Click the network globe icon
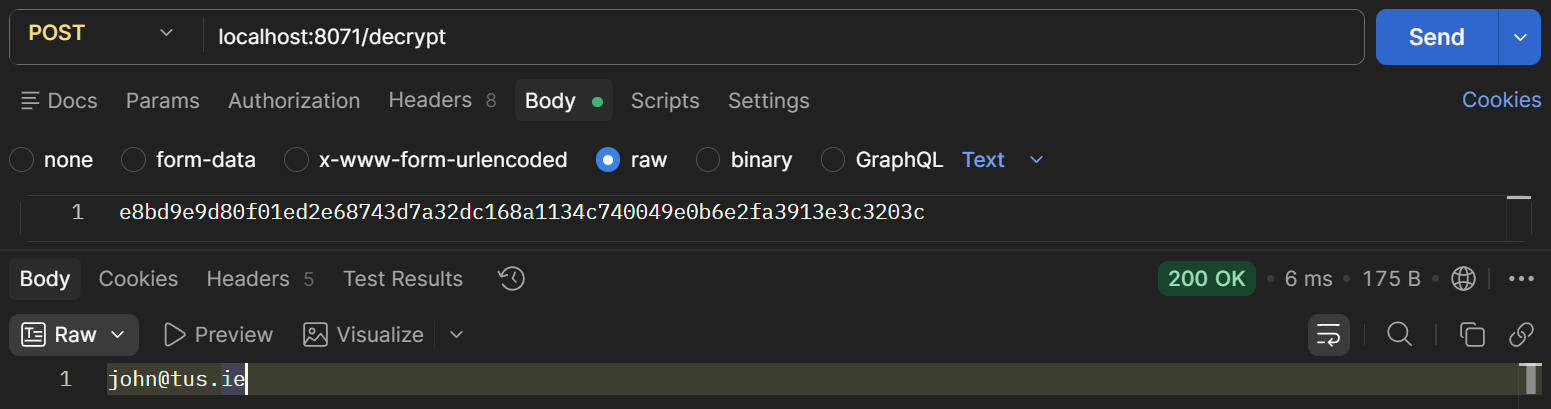 click(1464, 279)
